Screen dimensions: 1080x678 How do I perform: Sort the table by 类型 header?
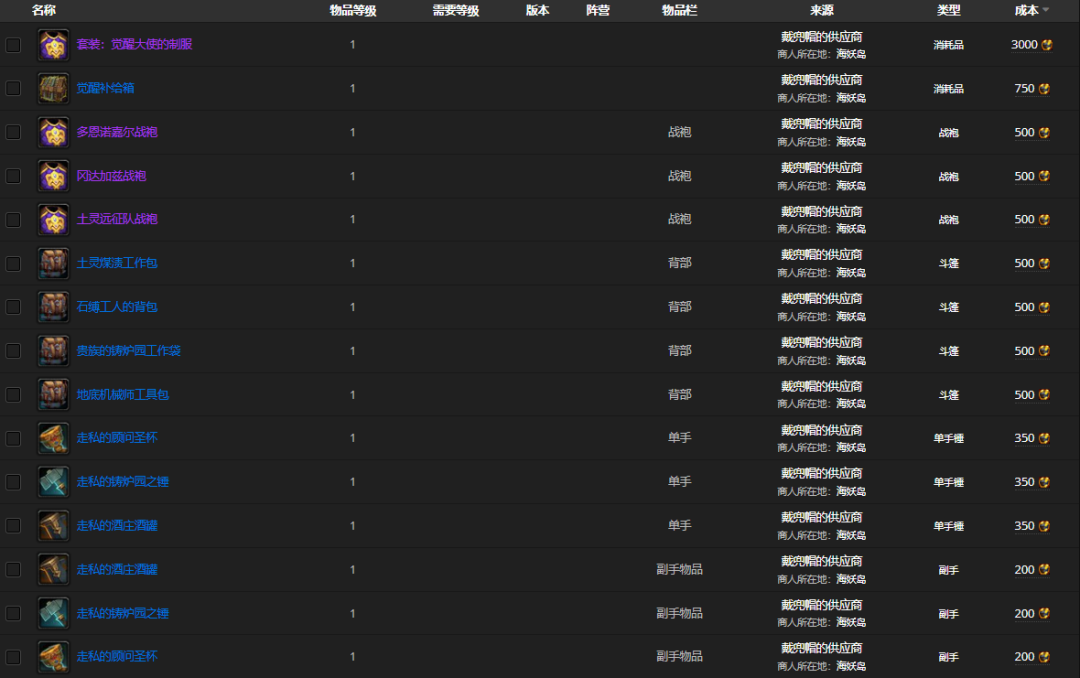coord(948,10)
